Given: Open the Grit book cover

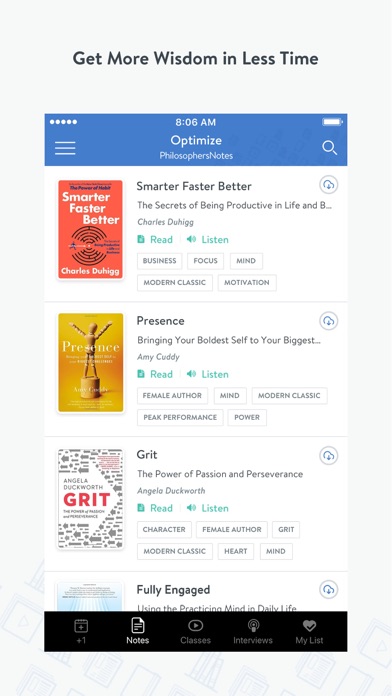Looking at the screenshot, I should [x=91, y=499].
